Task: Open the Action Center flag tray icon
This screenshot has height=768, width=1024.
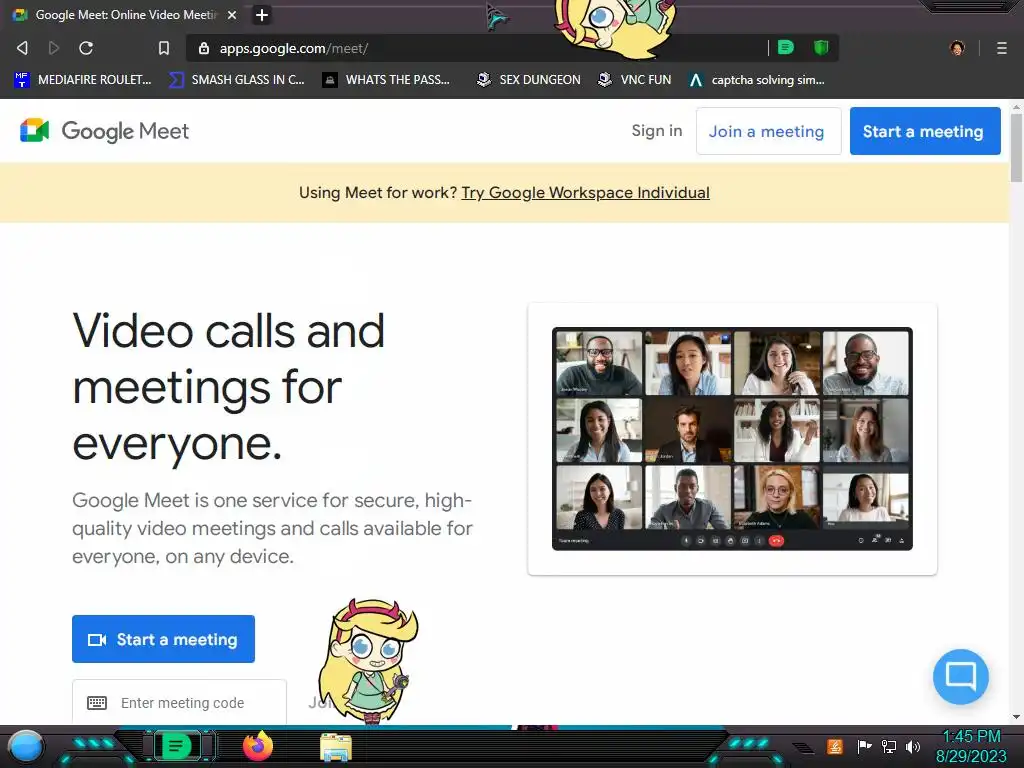Action: [x=864, y=746]
